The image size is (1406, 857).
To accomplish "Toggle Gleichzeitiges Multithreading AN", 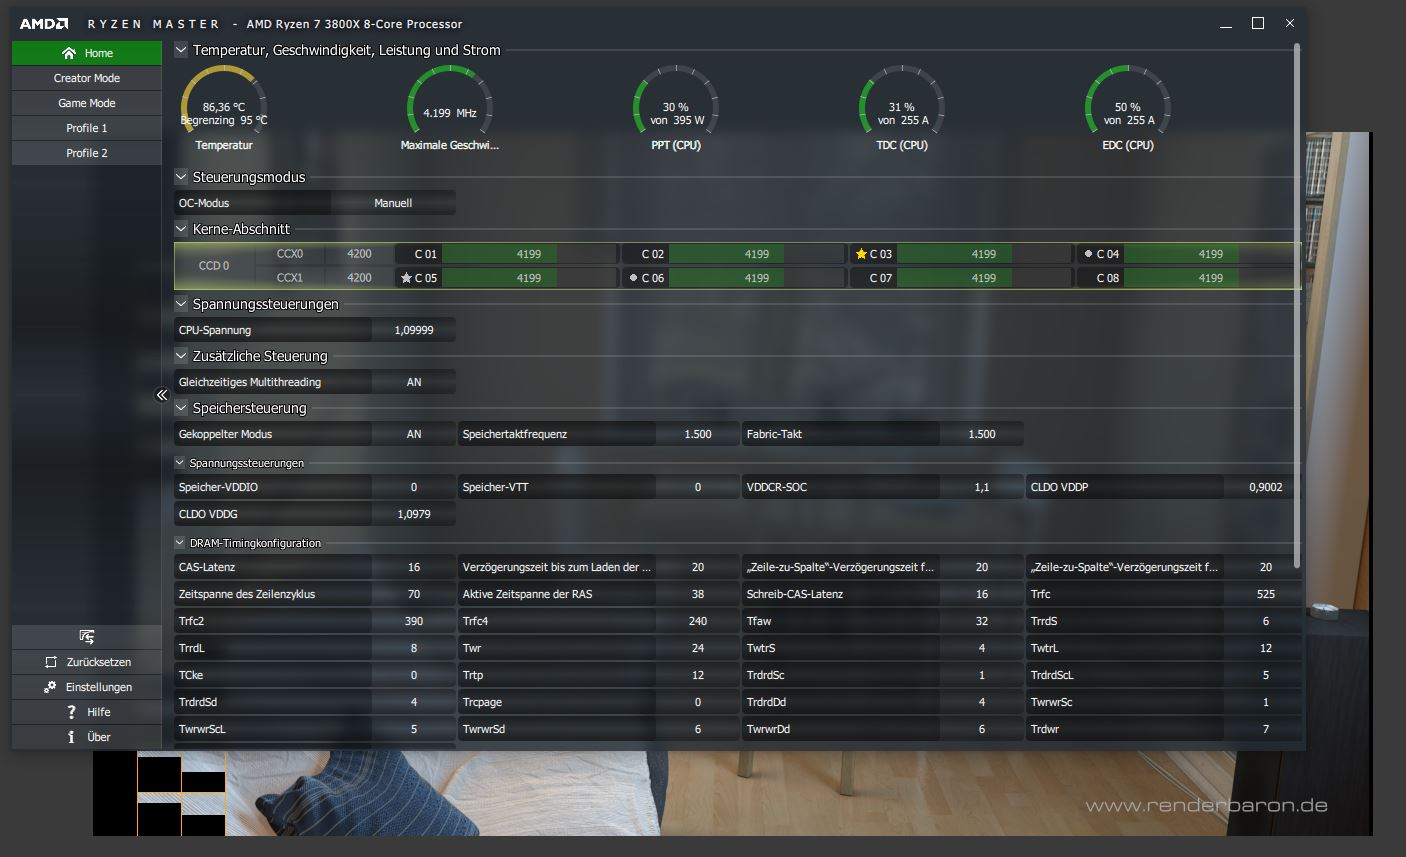I will [414, 382].
